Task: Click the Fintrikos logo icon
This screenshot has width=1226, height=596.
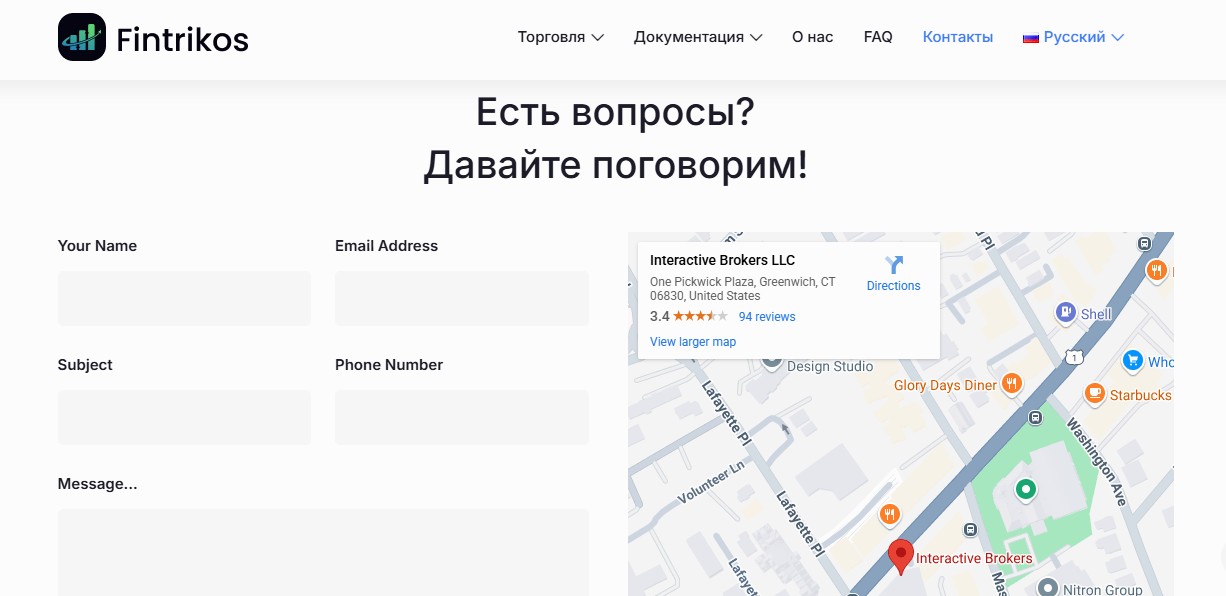Action: point(82,37)
